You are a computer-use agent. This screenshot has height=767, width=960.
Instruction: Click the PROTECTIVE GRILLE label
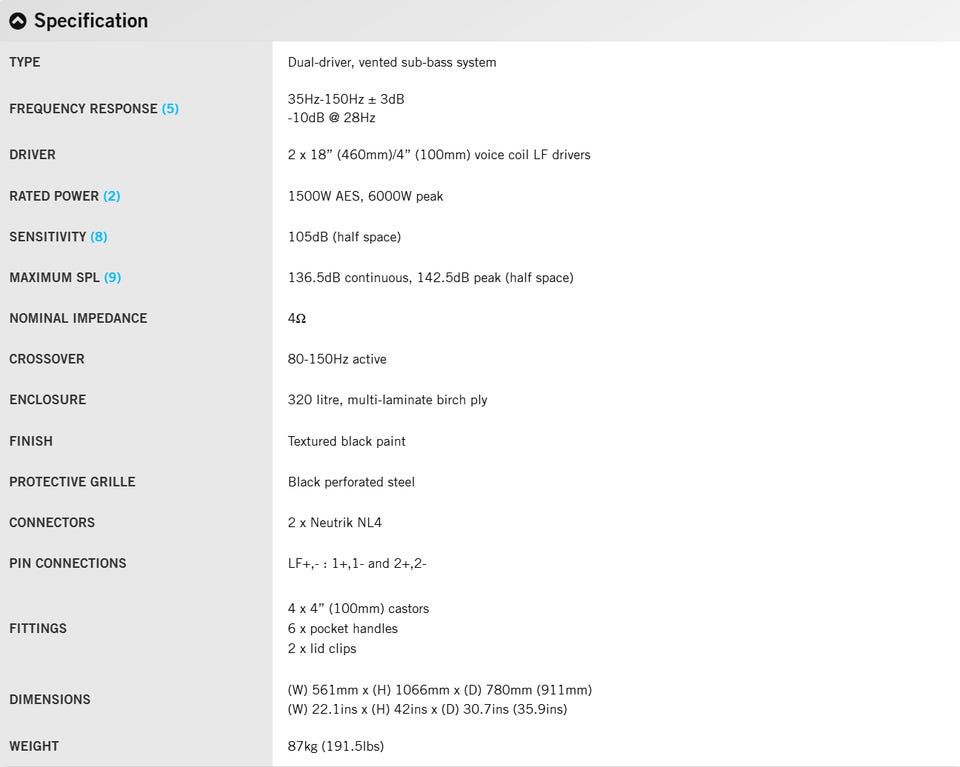[72, 482]
